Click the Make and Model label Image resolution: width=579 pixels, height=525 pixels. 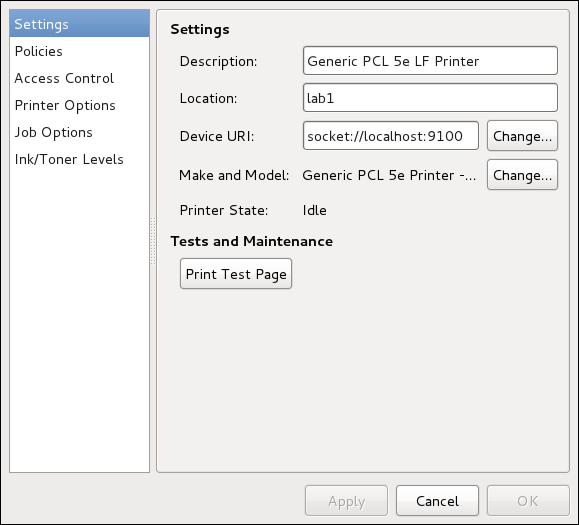[x=234, y=175]
